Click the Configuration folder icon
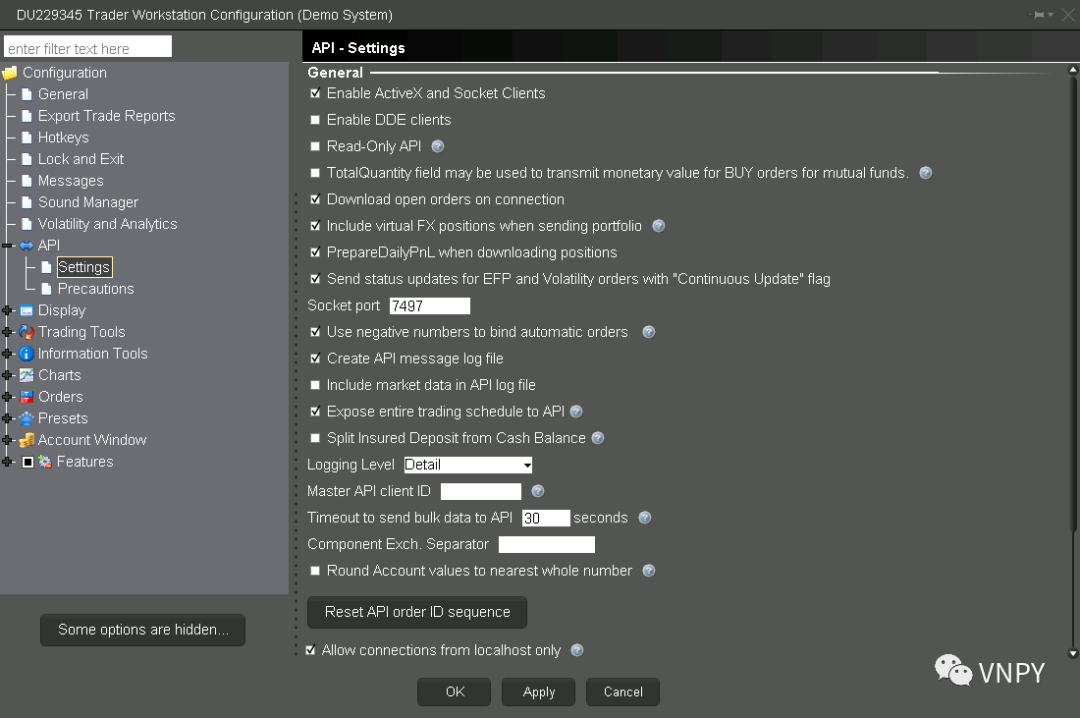 tap(10, 73)
